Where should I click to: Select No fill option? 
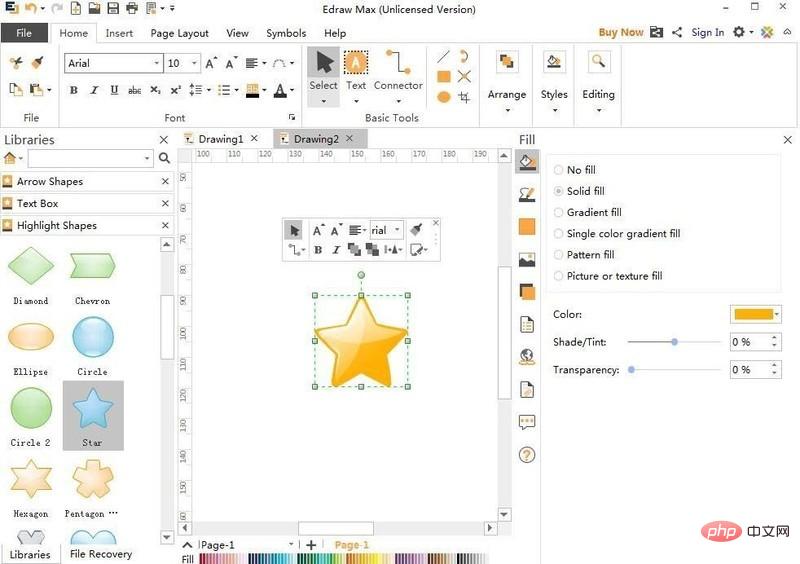575,169
